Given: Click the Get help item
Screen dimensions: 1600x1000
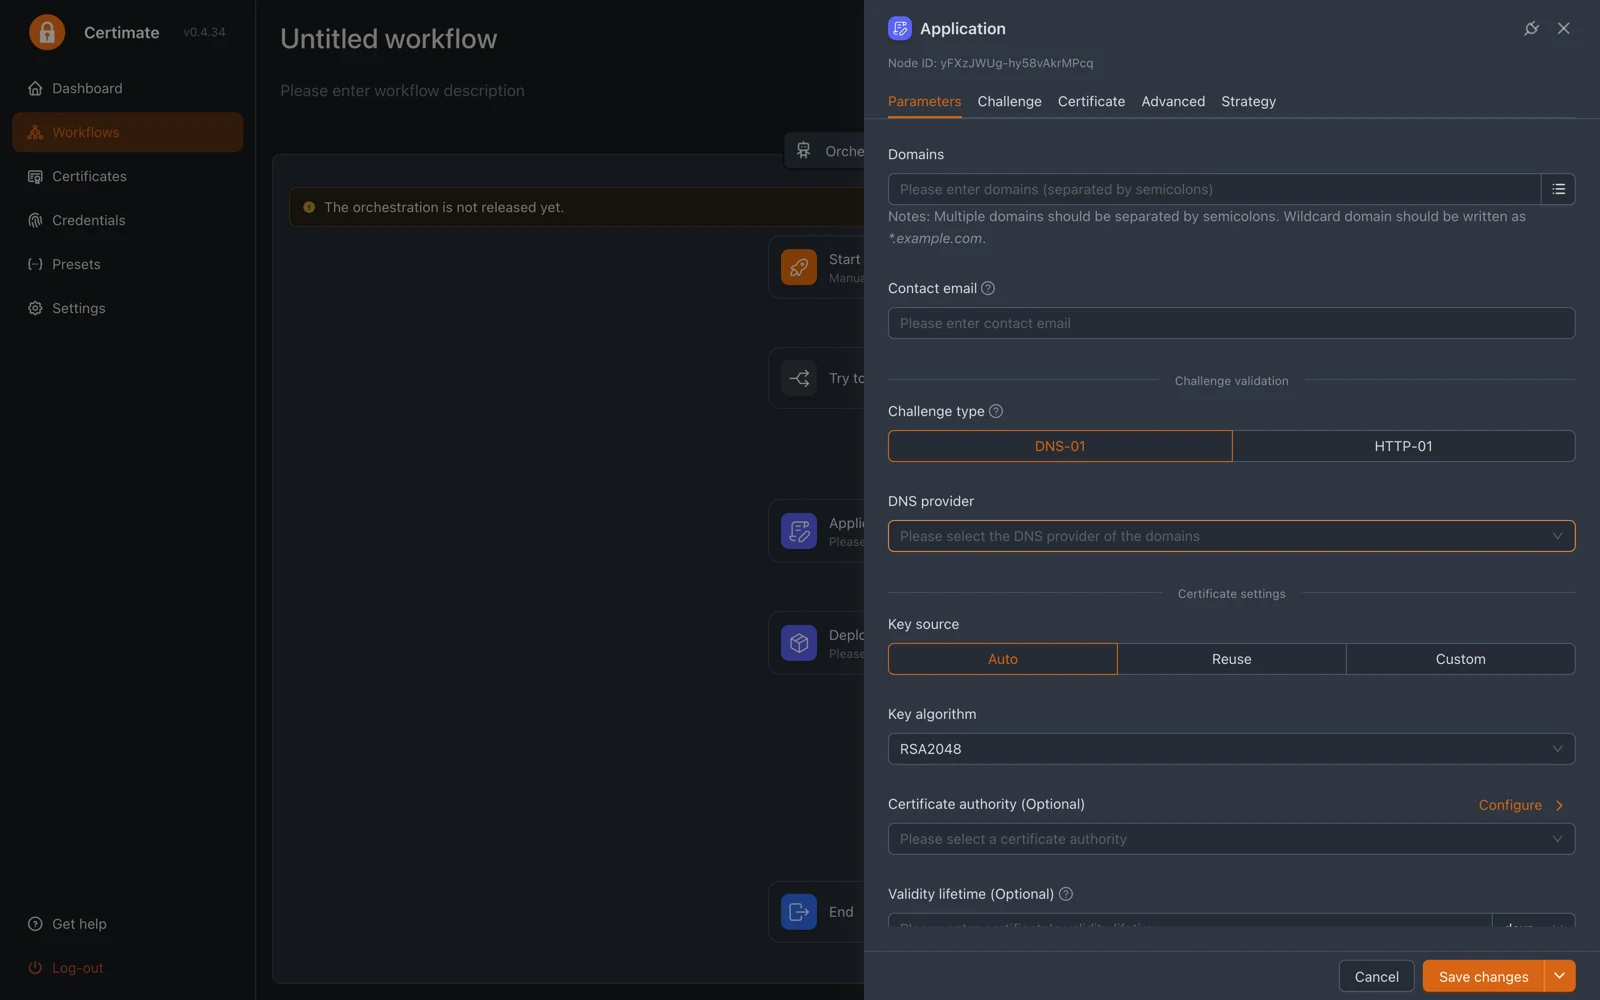Looking at the screenshot, I should (x=127, y=924).
